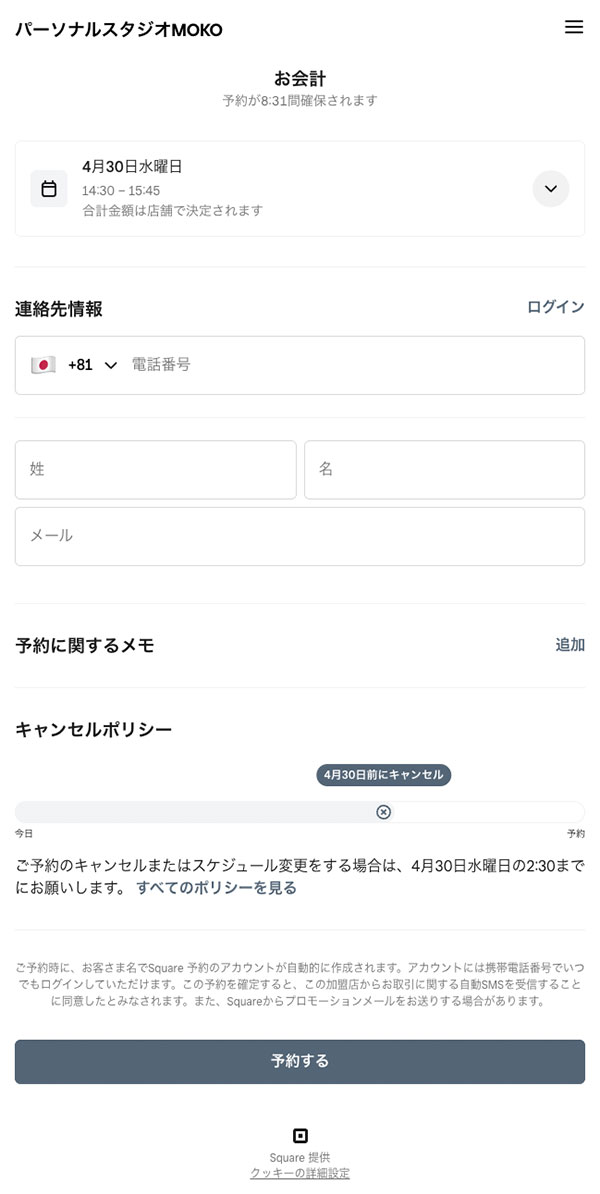
Task: Open クッキーの詳細設定 link
Action: (x=300, y=1173)
